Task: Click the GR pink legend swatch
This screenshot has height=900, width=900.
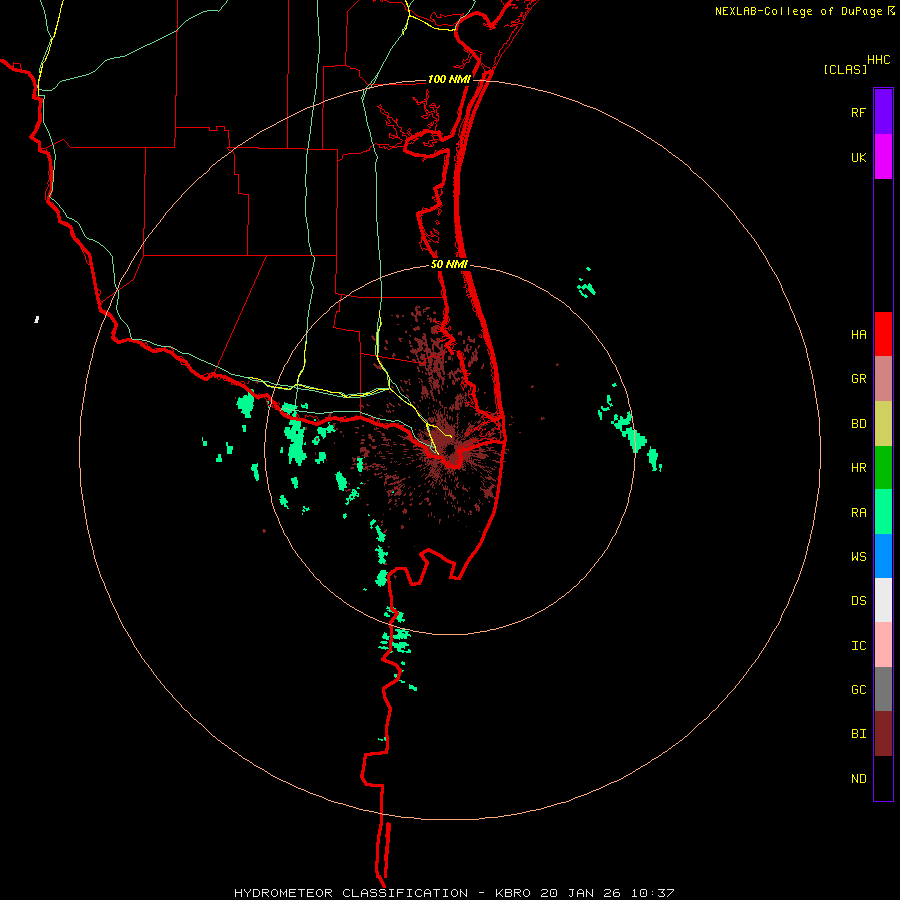Action: pos(883,379)
